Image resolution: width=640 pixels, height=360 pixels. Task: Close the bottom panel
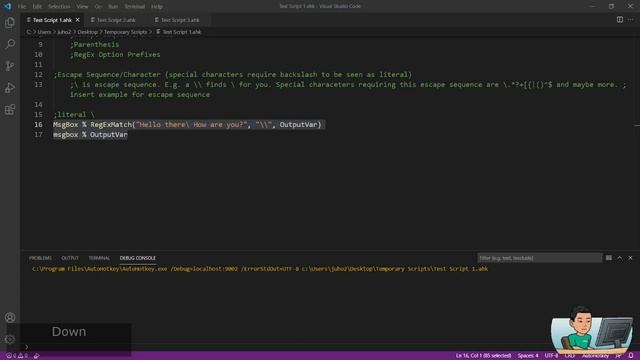tap(631, 258)
